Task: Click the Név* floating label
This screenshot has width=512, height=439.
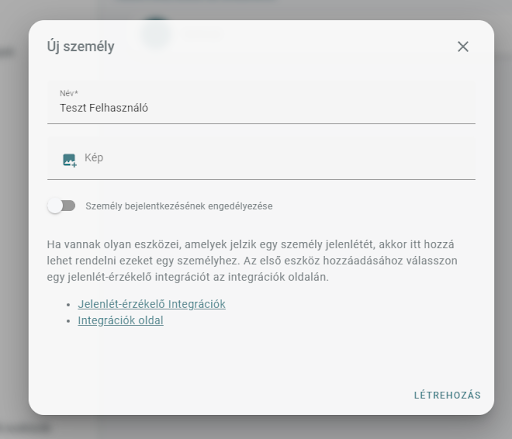Action: pyautogui.click(x=69, y=93)
